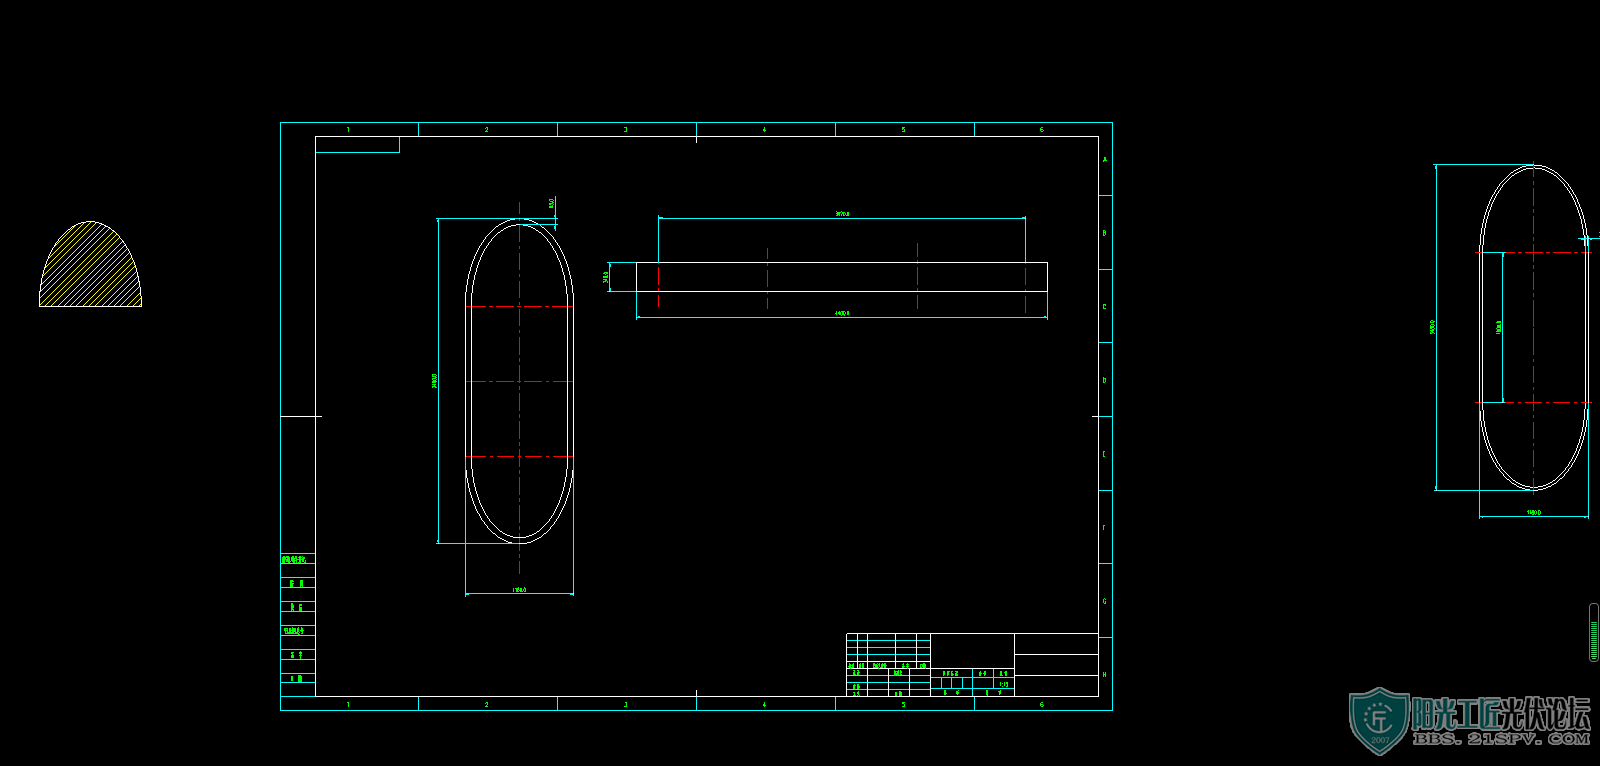Pick the capsule outline outside the drawing frame

click(1534, 328)
